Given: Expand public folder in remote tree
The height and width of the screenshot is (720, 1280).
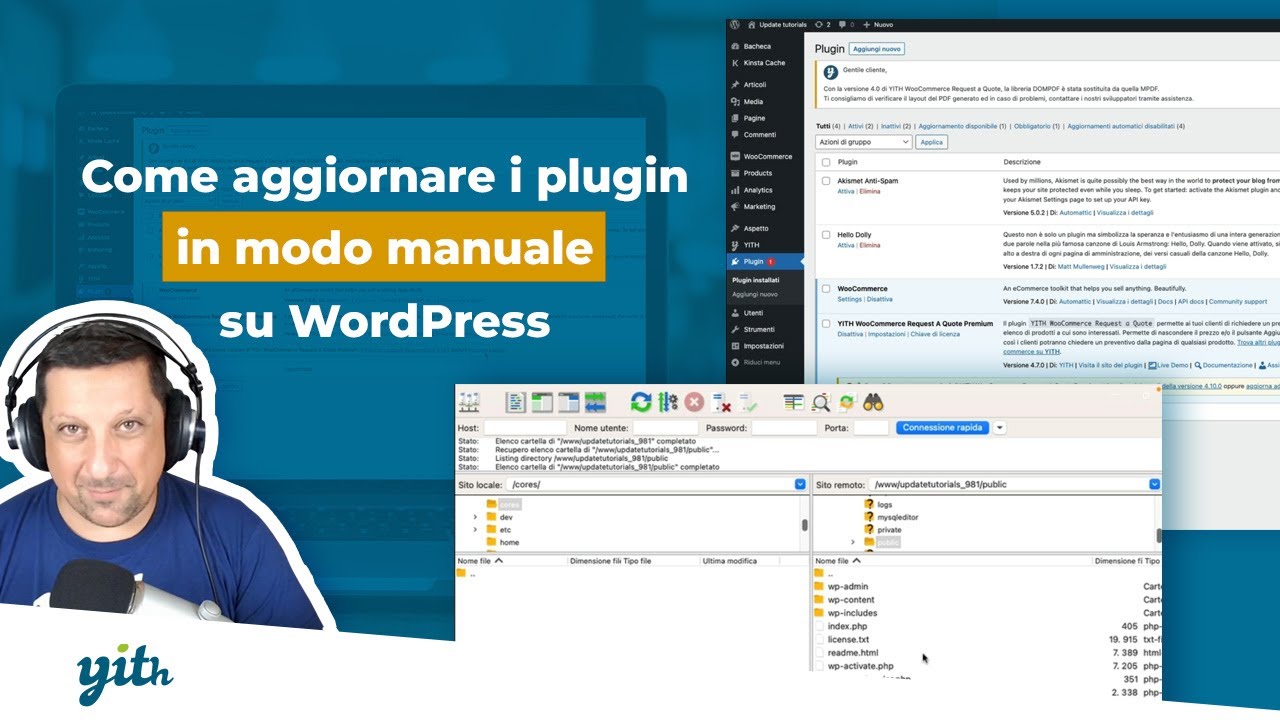Looking at the screenshot, I should pyautogui.click(x=853, y=542).
